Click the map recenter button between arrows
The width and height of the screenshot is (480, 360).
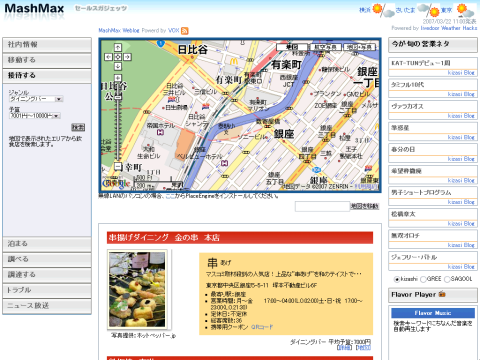[118, 57]
